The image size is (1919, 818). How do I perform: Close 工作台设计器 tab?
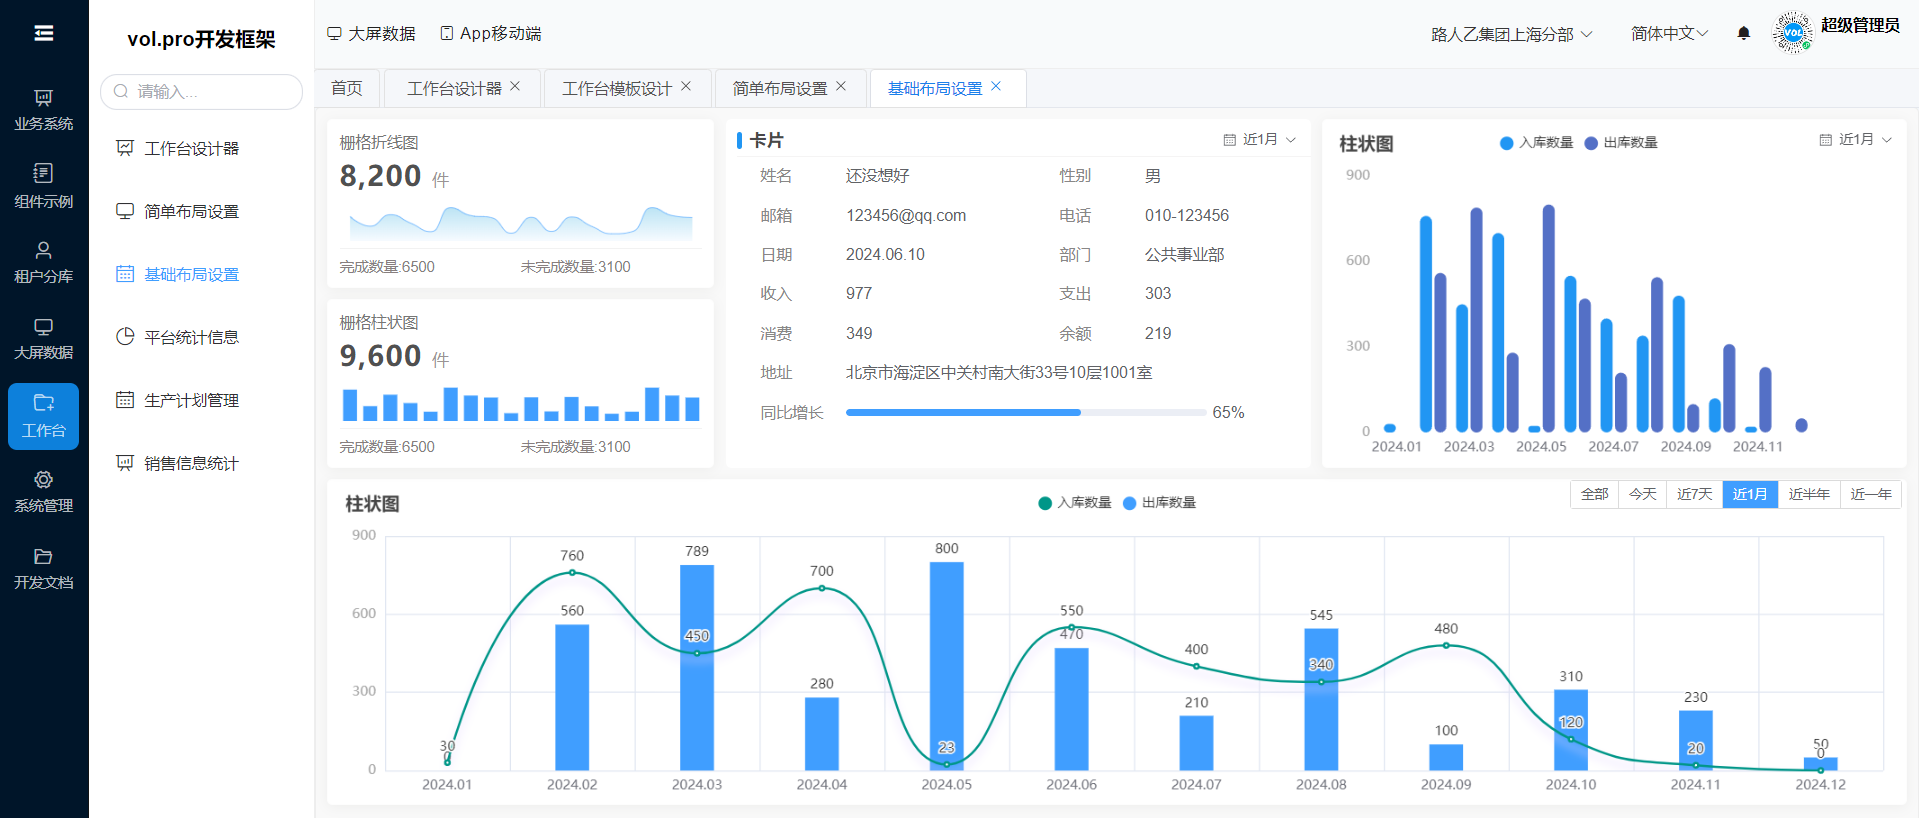tap(515, 86)
